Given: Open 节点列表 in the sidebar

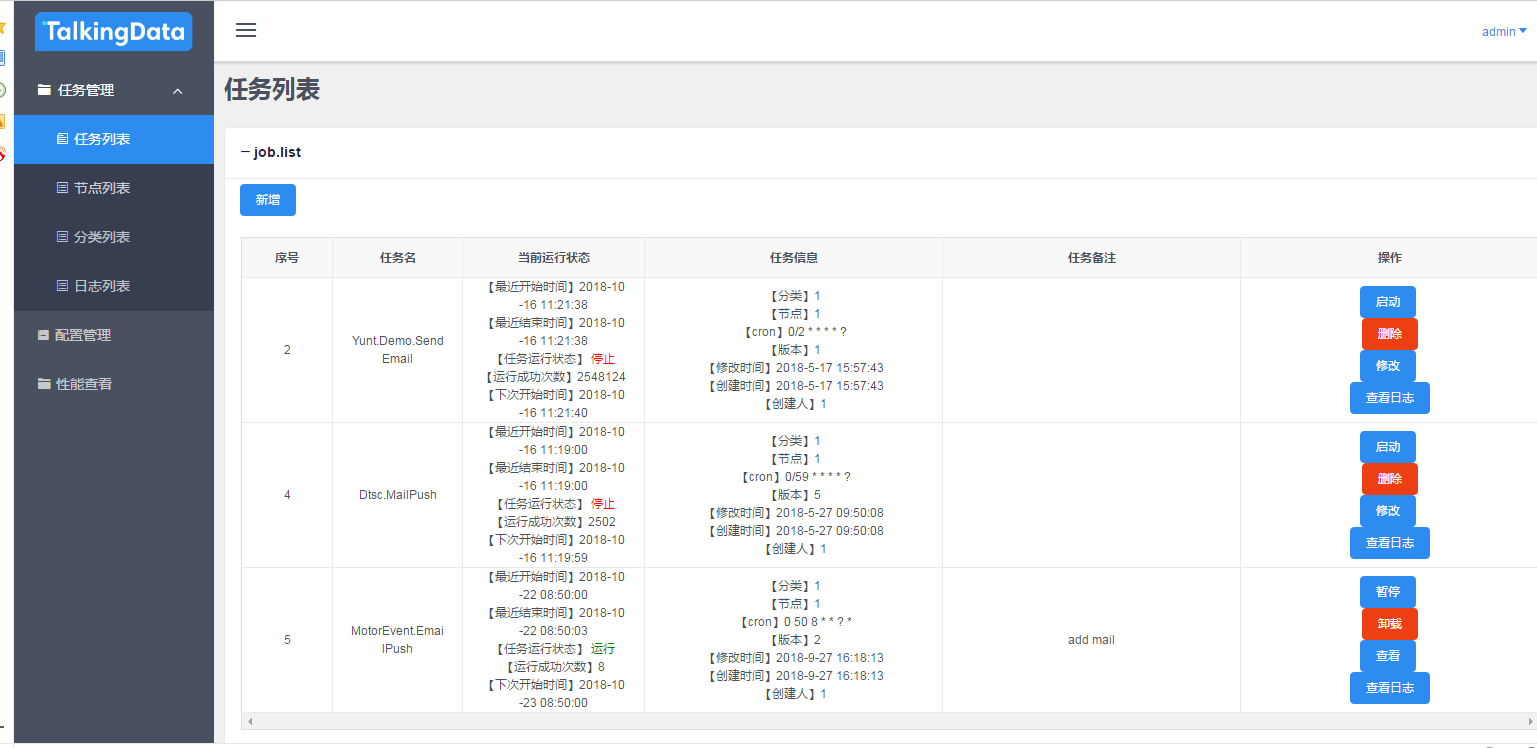Looking at the screenshot, I should point(114,188).
